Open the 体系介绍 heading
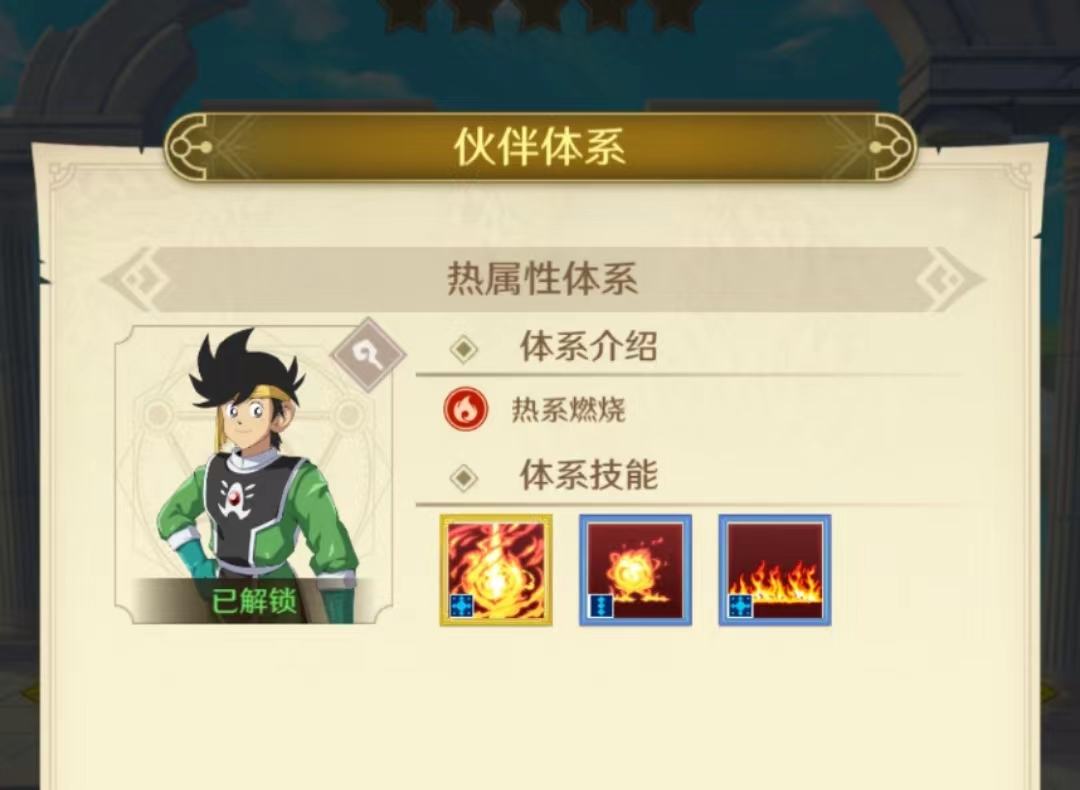This screenshot has height=790, width=1080. (588, 346)
